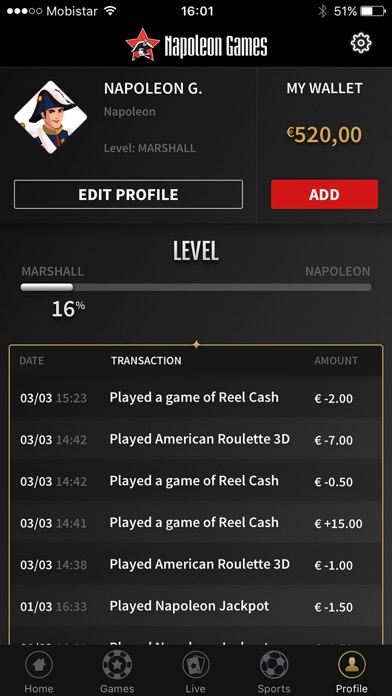Screen dimensions: 392x696
Task: Open the Played Napoleon Jackpot 16:33 entry
Action: tap(196, 606)
